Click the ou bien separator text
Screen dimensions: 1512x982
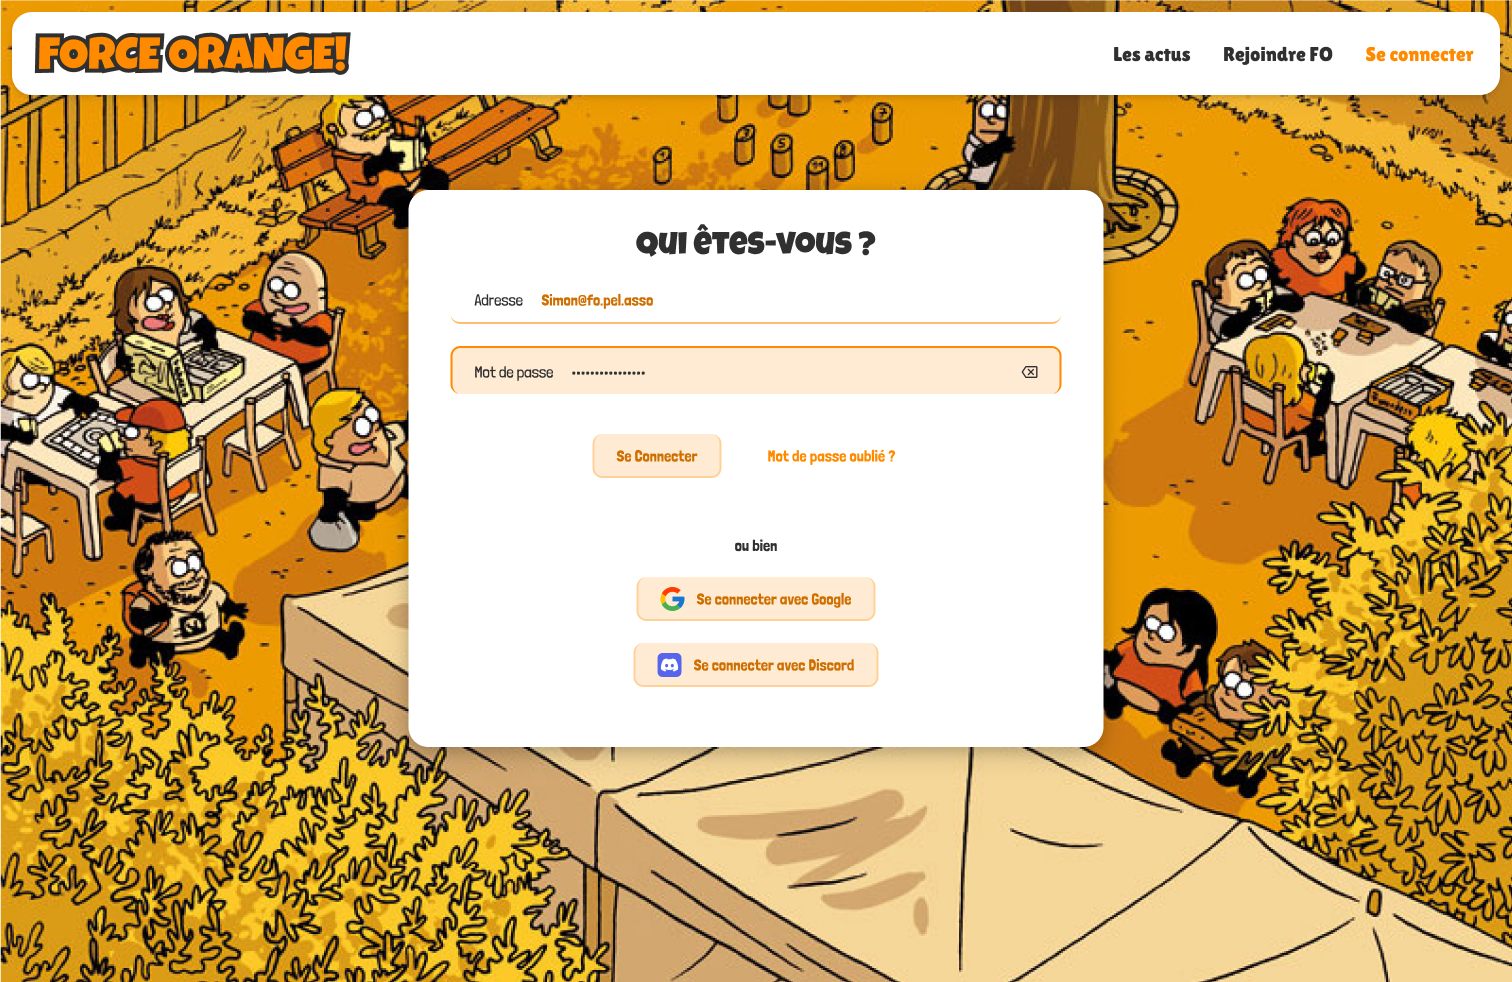click(756, 546)
